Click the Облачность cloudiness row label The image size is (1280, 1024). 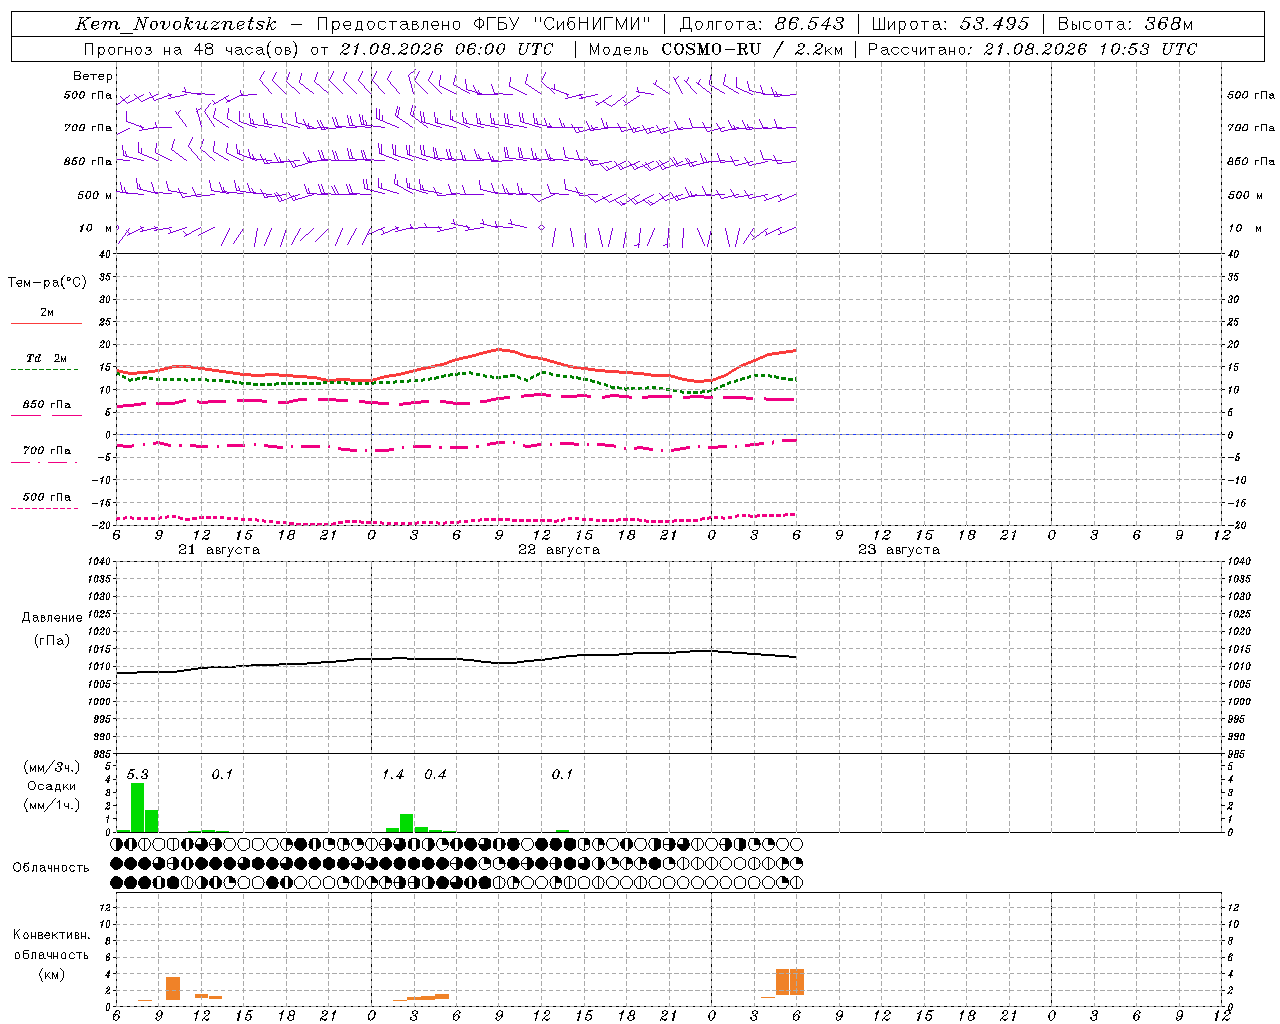pyautogui.click(x=51, y=867)
